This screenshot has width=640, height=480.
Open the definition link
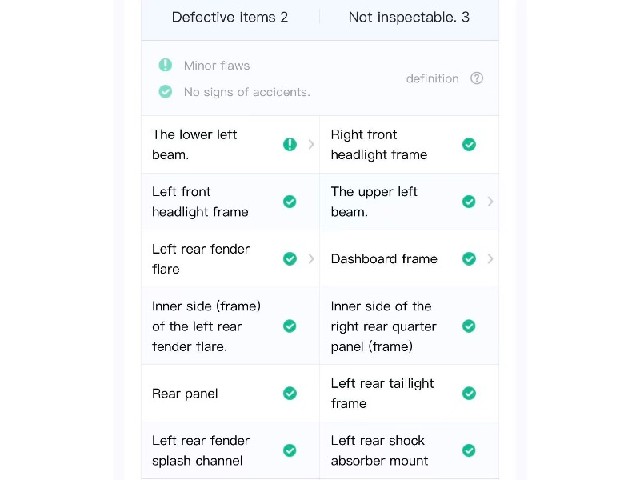pyautogui.click(x=432, y=78)
